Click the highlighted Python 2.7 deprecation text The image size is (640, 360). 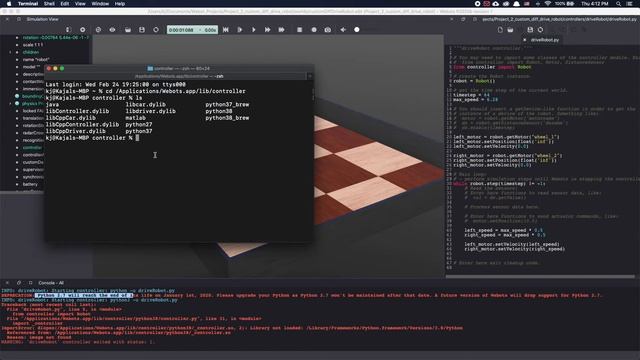coord(84,295)
